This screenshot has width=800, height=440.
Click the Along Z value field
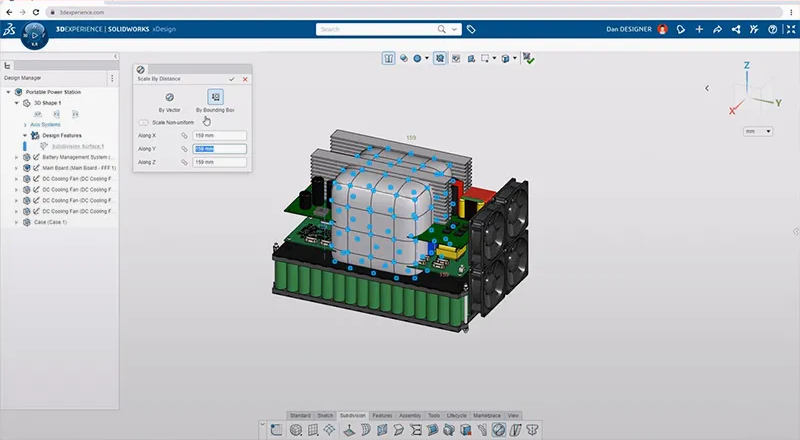tap(219, 162)
